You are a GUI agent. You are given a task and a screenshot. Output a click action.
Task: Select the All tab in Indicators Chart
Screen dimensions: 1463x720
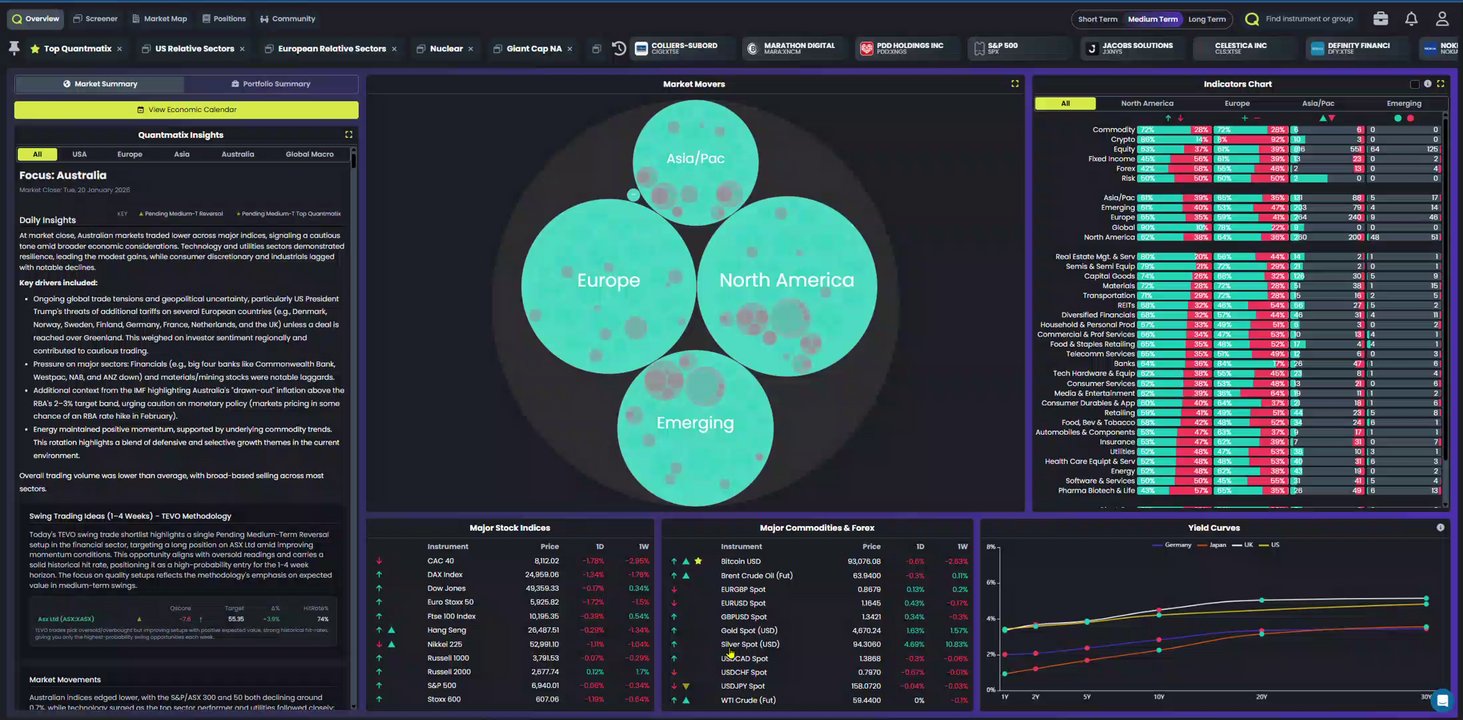tap(1065, 103)
